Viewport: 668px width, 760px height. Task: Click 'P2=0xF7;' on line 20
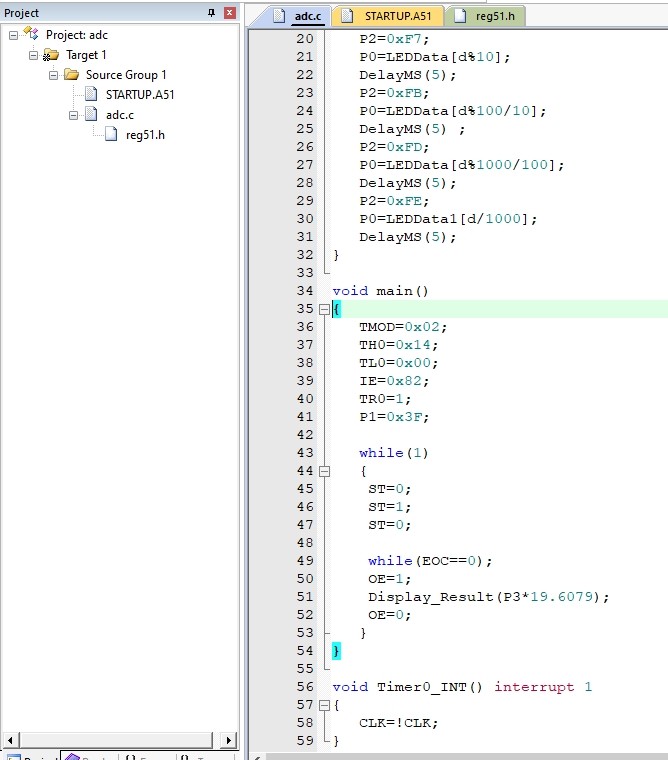(394, 39)
